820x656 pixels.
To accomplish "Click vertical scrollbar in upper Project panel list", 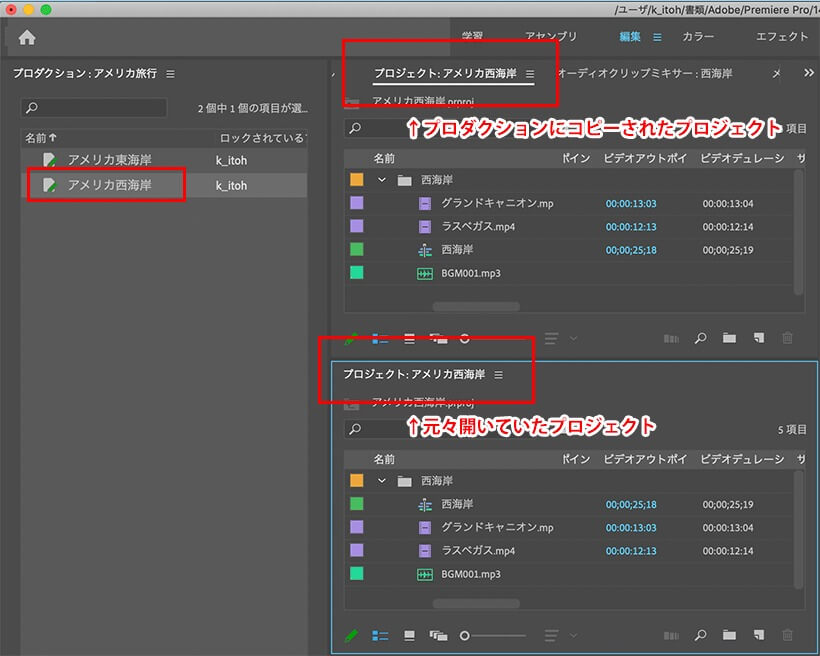I will click(x=798, y=232).
